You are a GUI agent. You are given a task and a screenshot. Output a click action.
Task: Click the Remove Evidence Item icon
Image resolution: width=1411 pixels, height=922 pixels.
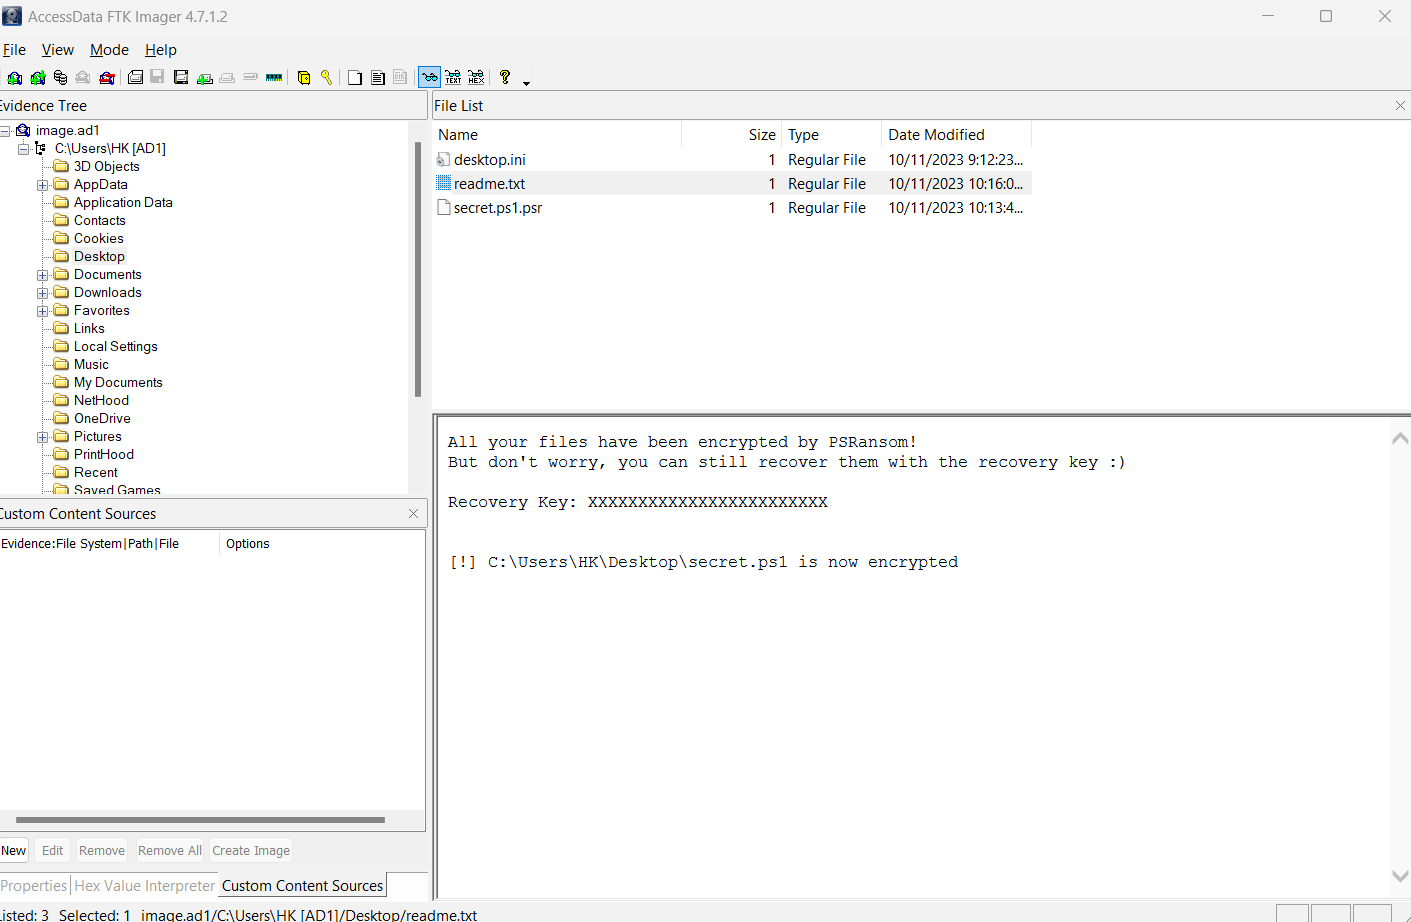[83, 78]
